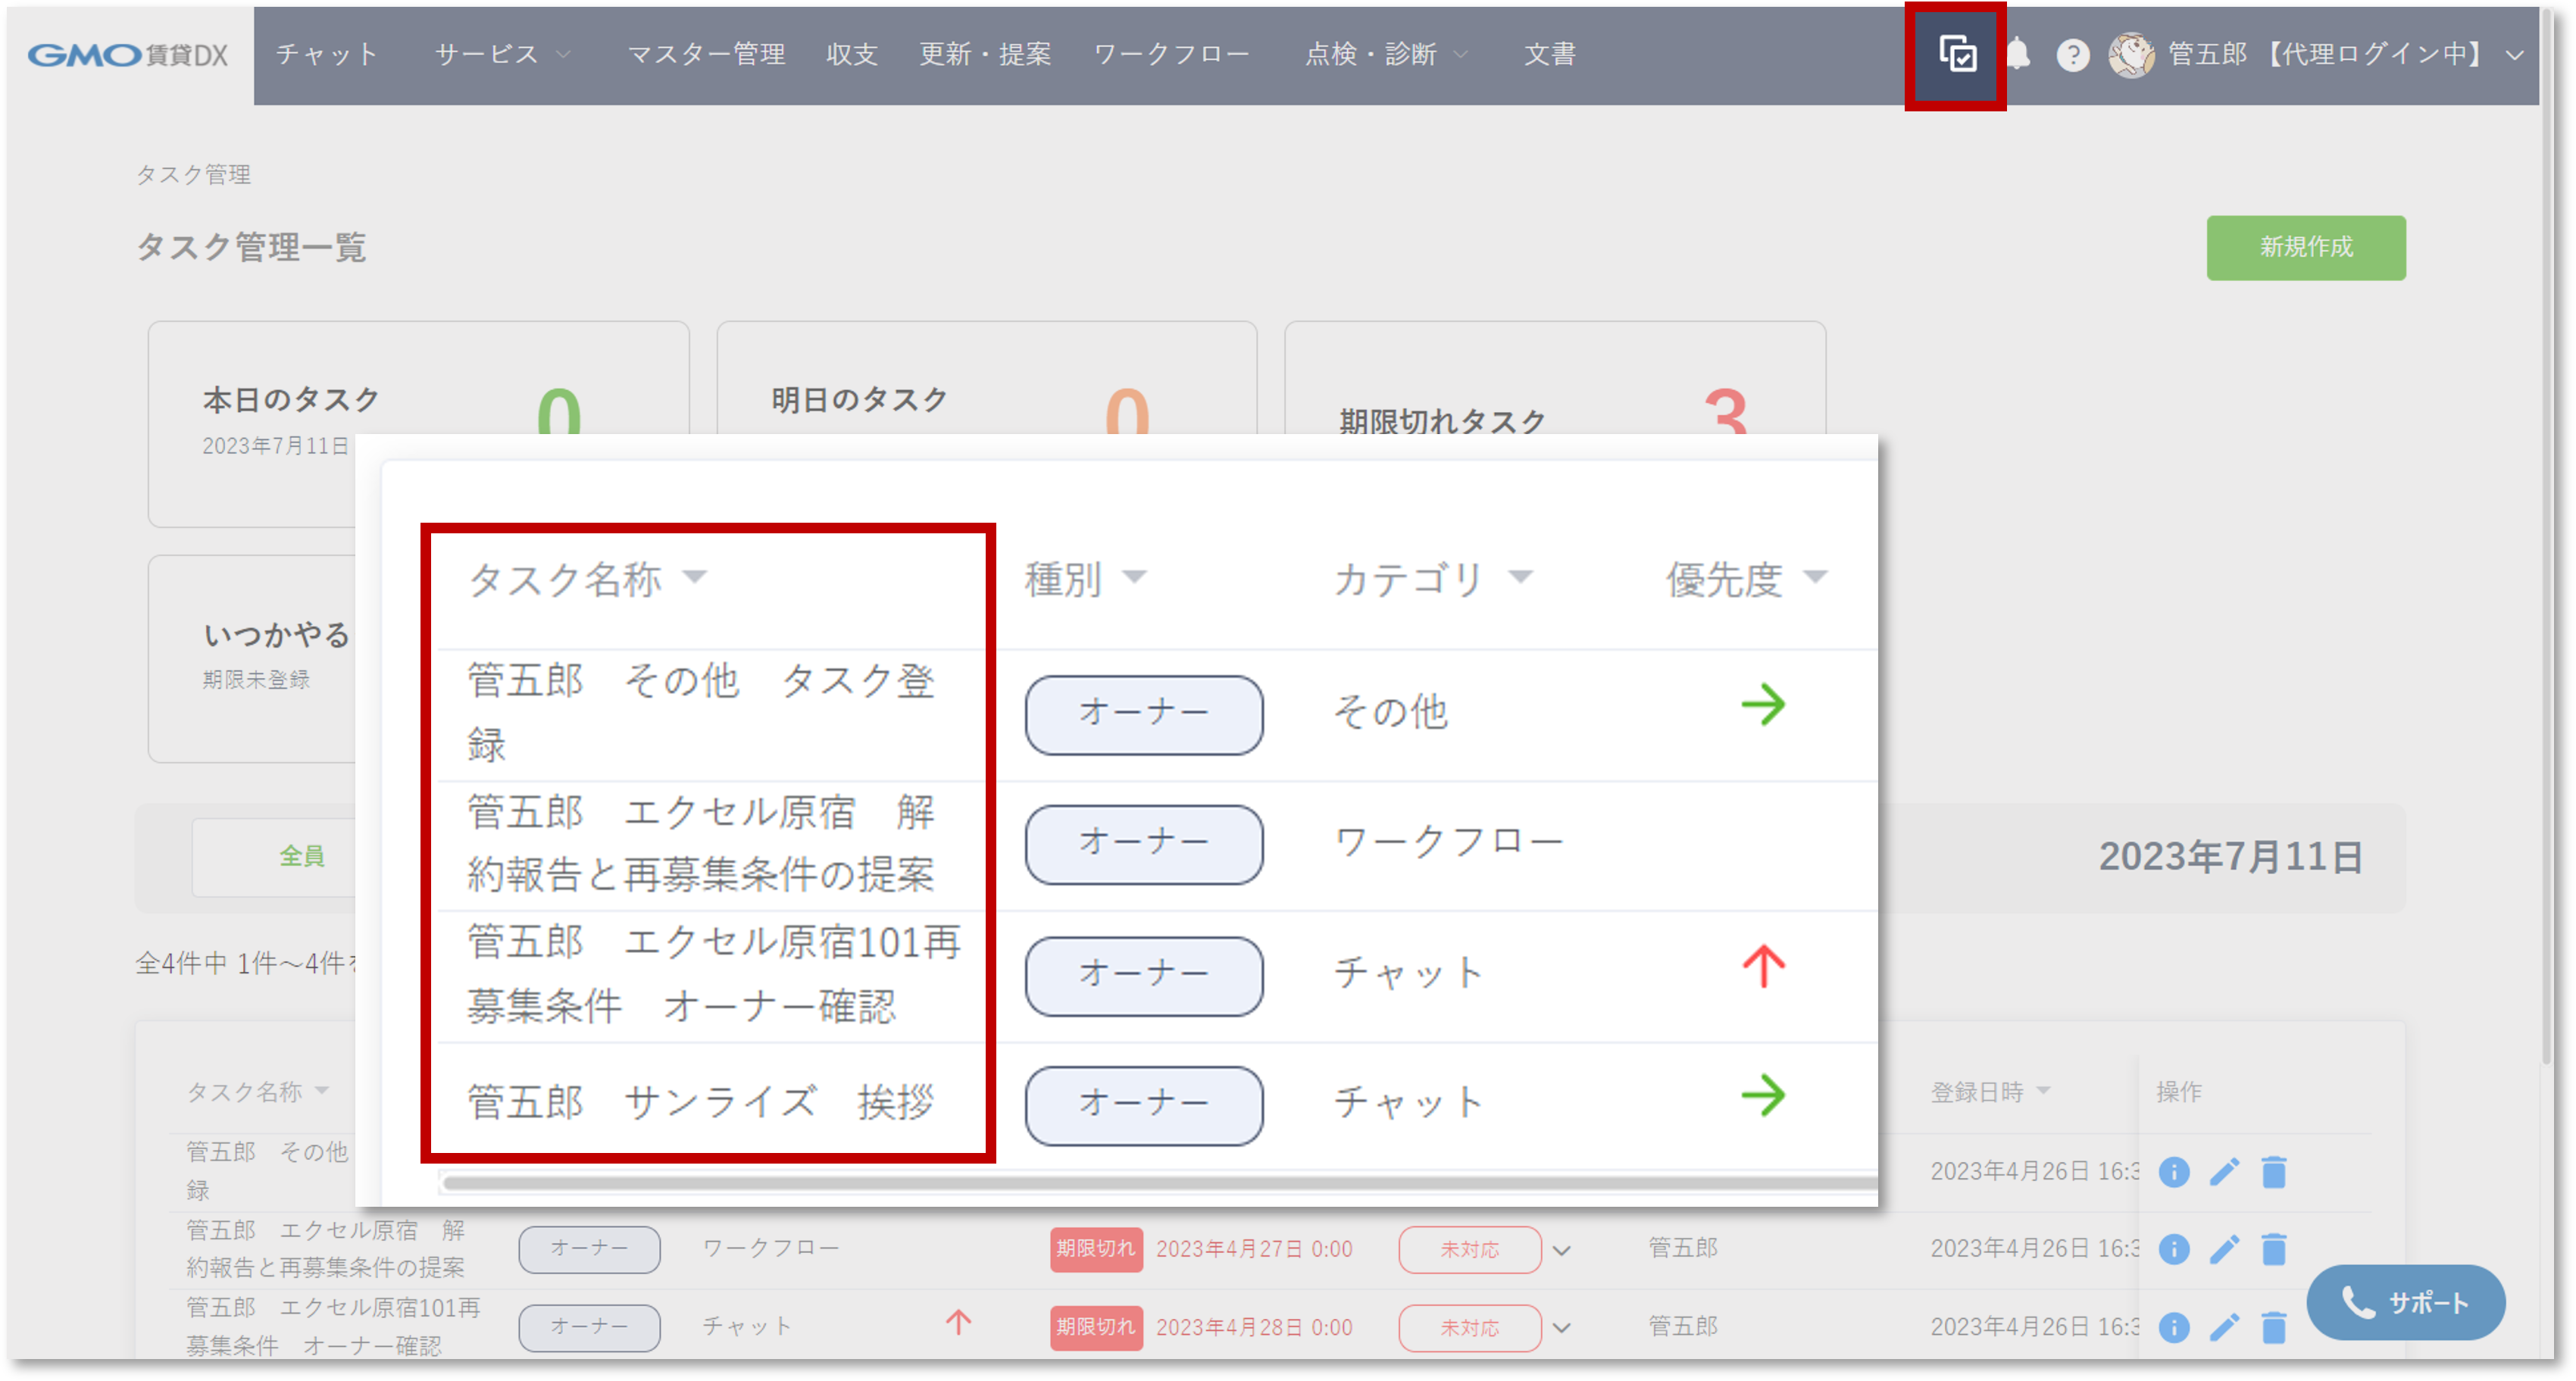This screenshot has height=1381, width=2576.
Task: Click red high-priority arrow on エクセル原宿101 row
Action: [x=1764, y=966]
